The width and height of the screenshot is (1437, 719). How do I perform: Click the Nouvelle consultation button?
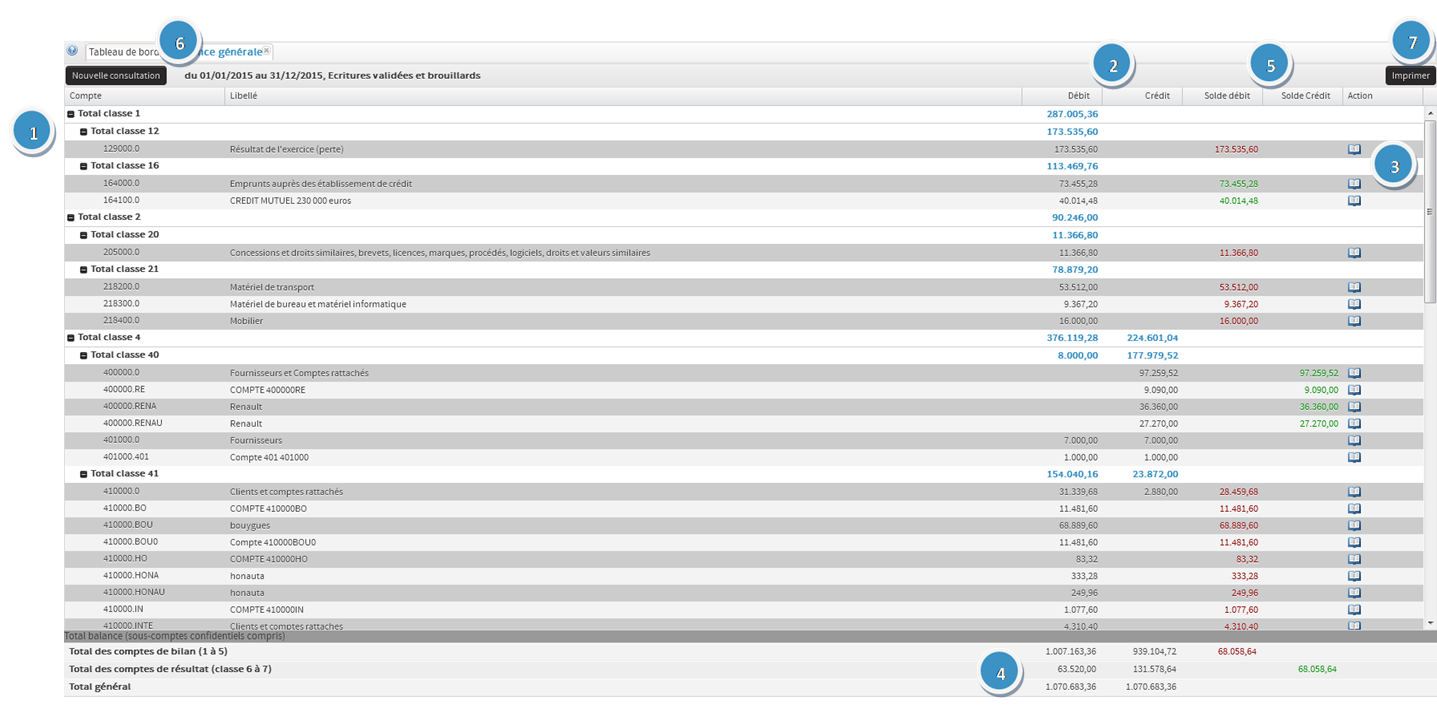point(116,75)
